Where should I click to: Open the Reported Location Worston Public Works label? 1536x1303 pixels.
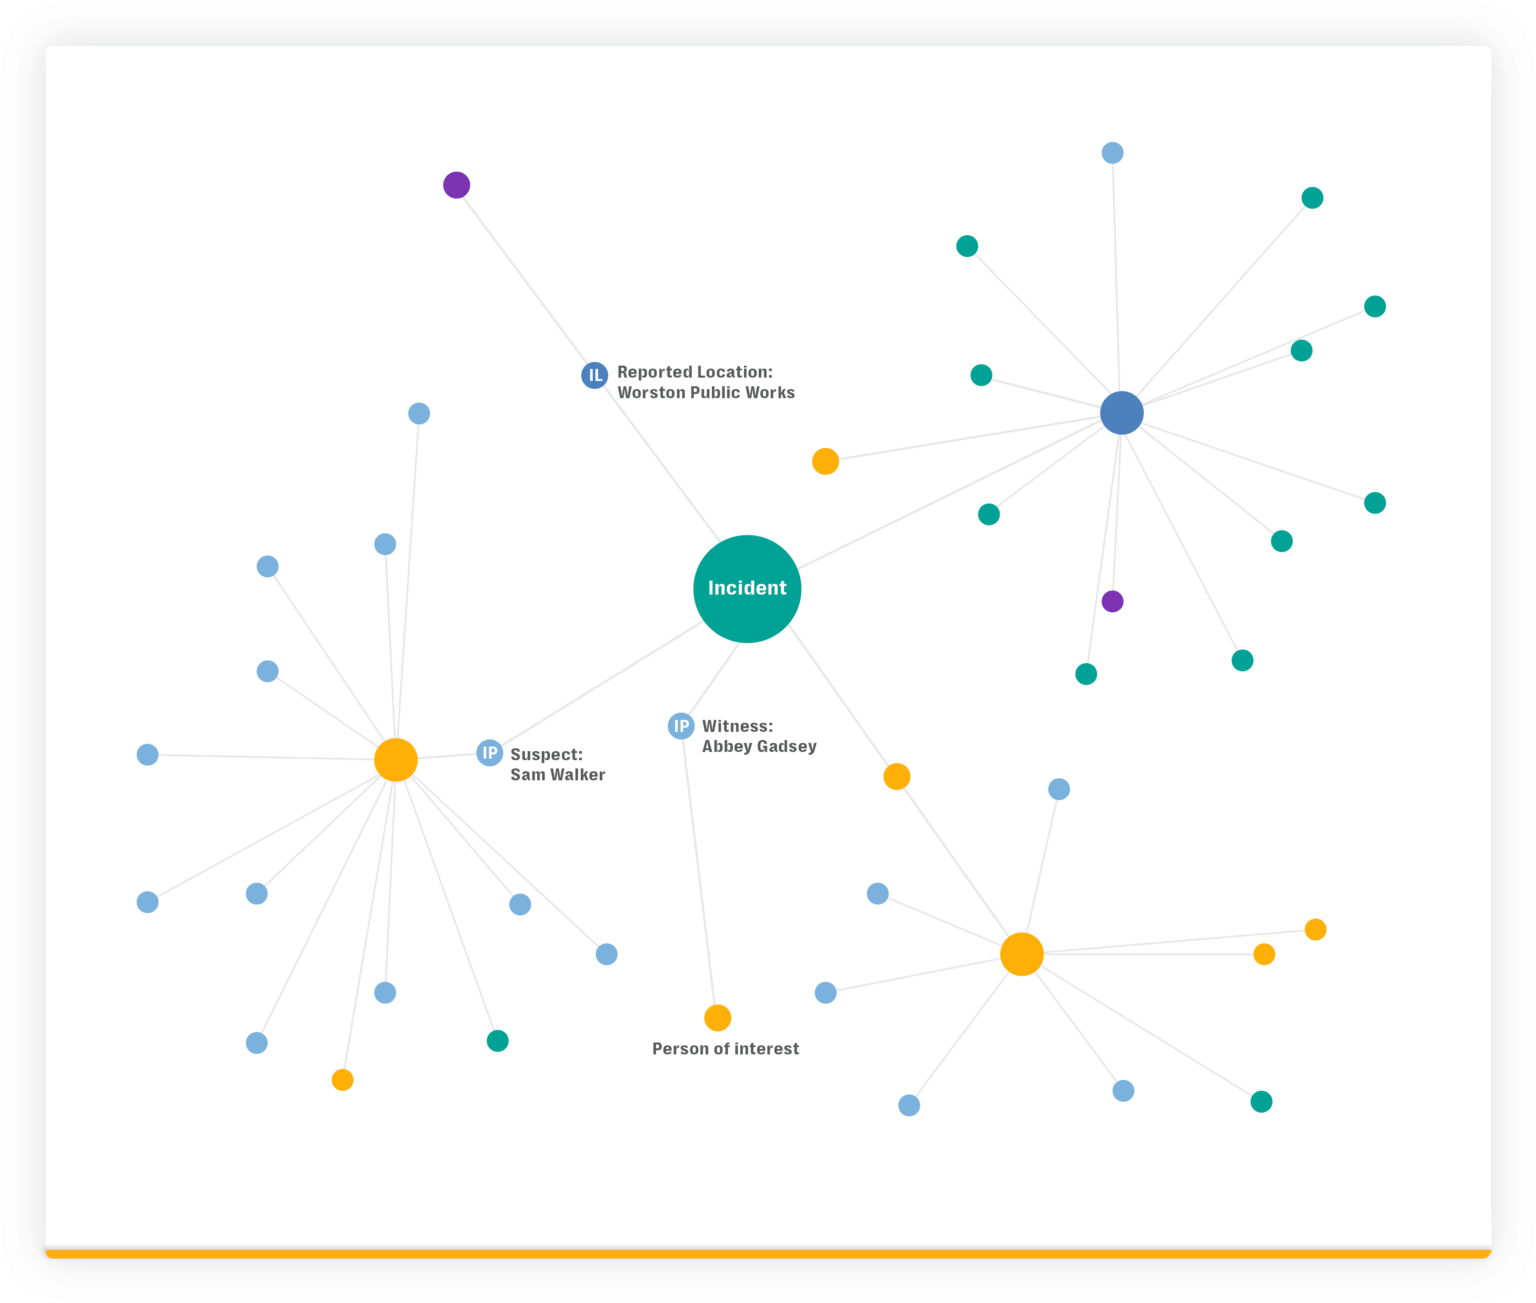705,382
